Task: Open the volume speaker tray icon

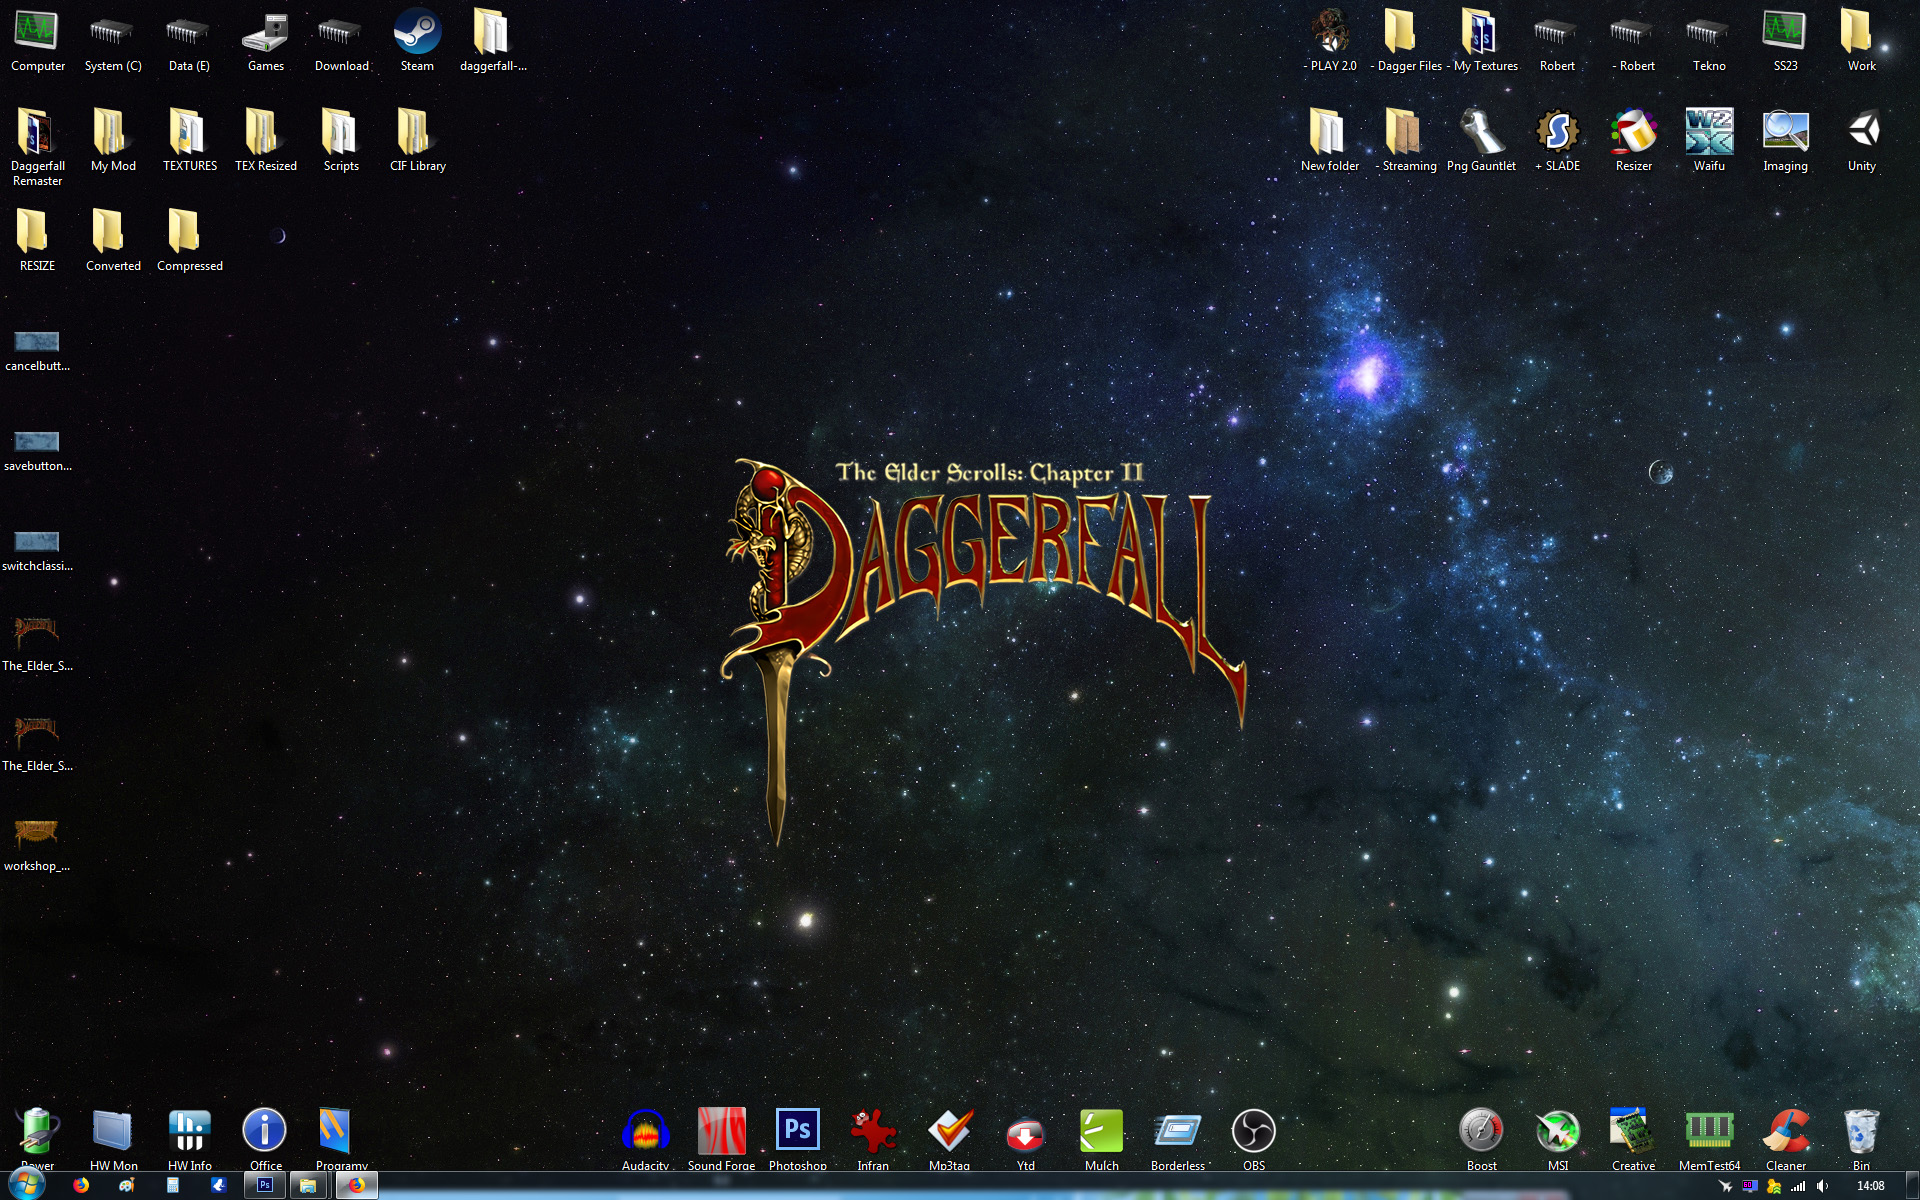Action: [1822, 1186]
